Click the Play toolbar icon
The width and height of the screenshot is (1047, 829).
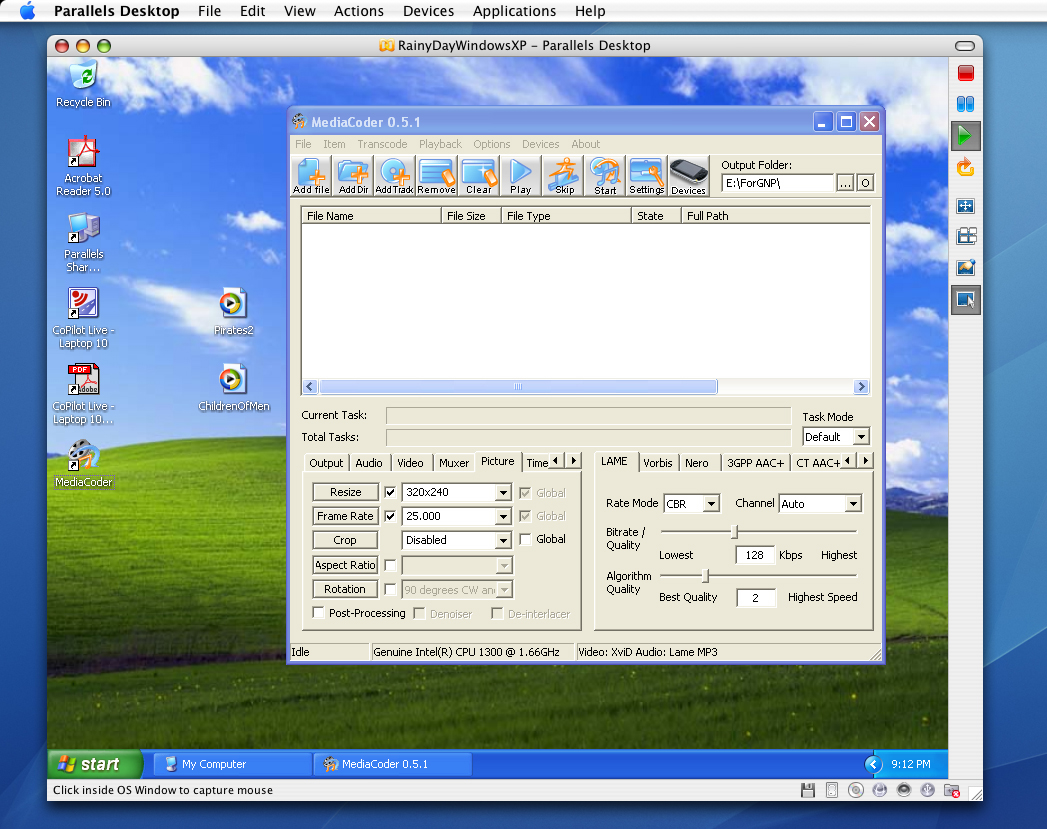click(520, 176)
